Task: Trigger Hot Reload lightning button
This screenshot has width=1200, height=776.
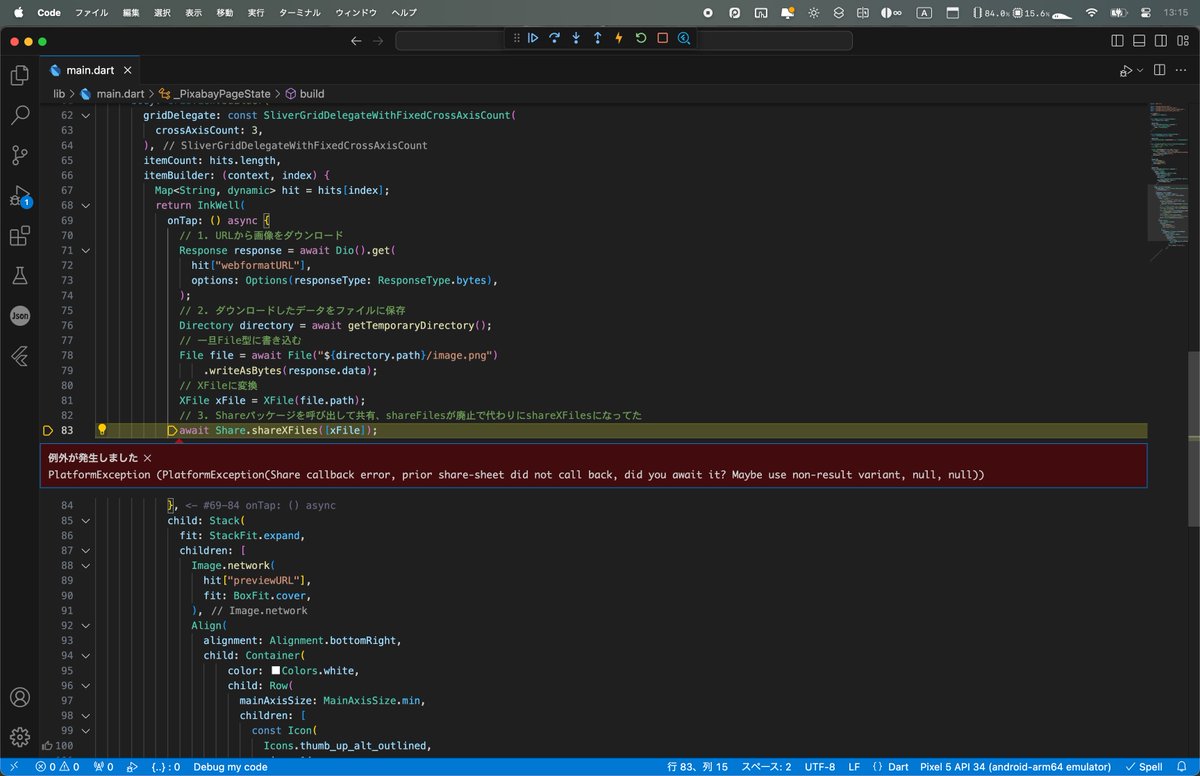Action: click(x=619, y=38)
